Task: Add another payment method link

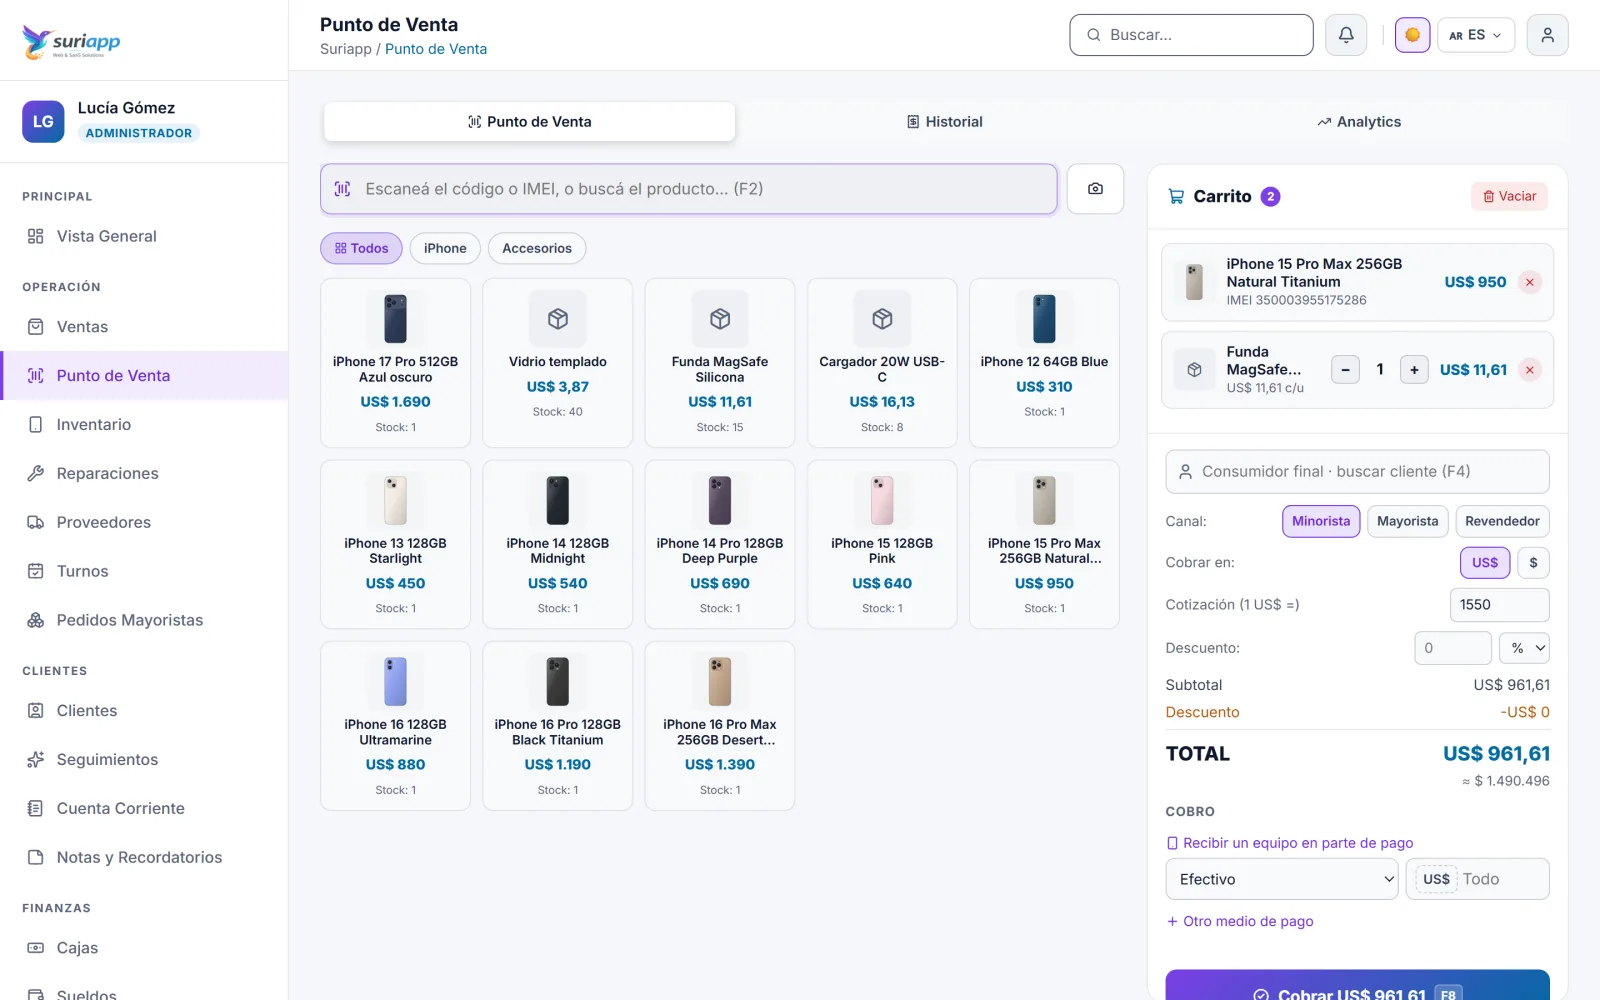Action: pyautogui.click(x=1240, y=922)
